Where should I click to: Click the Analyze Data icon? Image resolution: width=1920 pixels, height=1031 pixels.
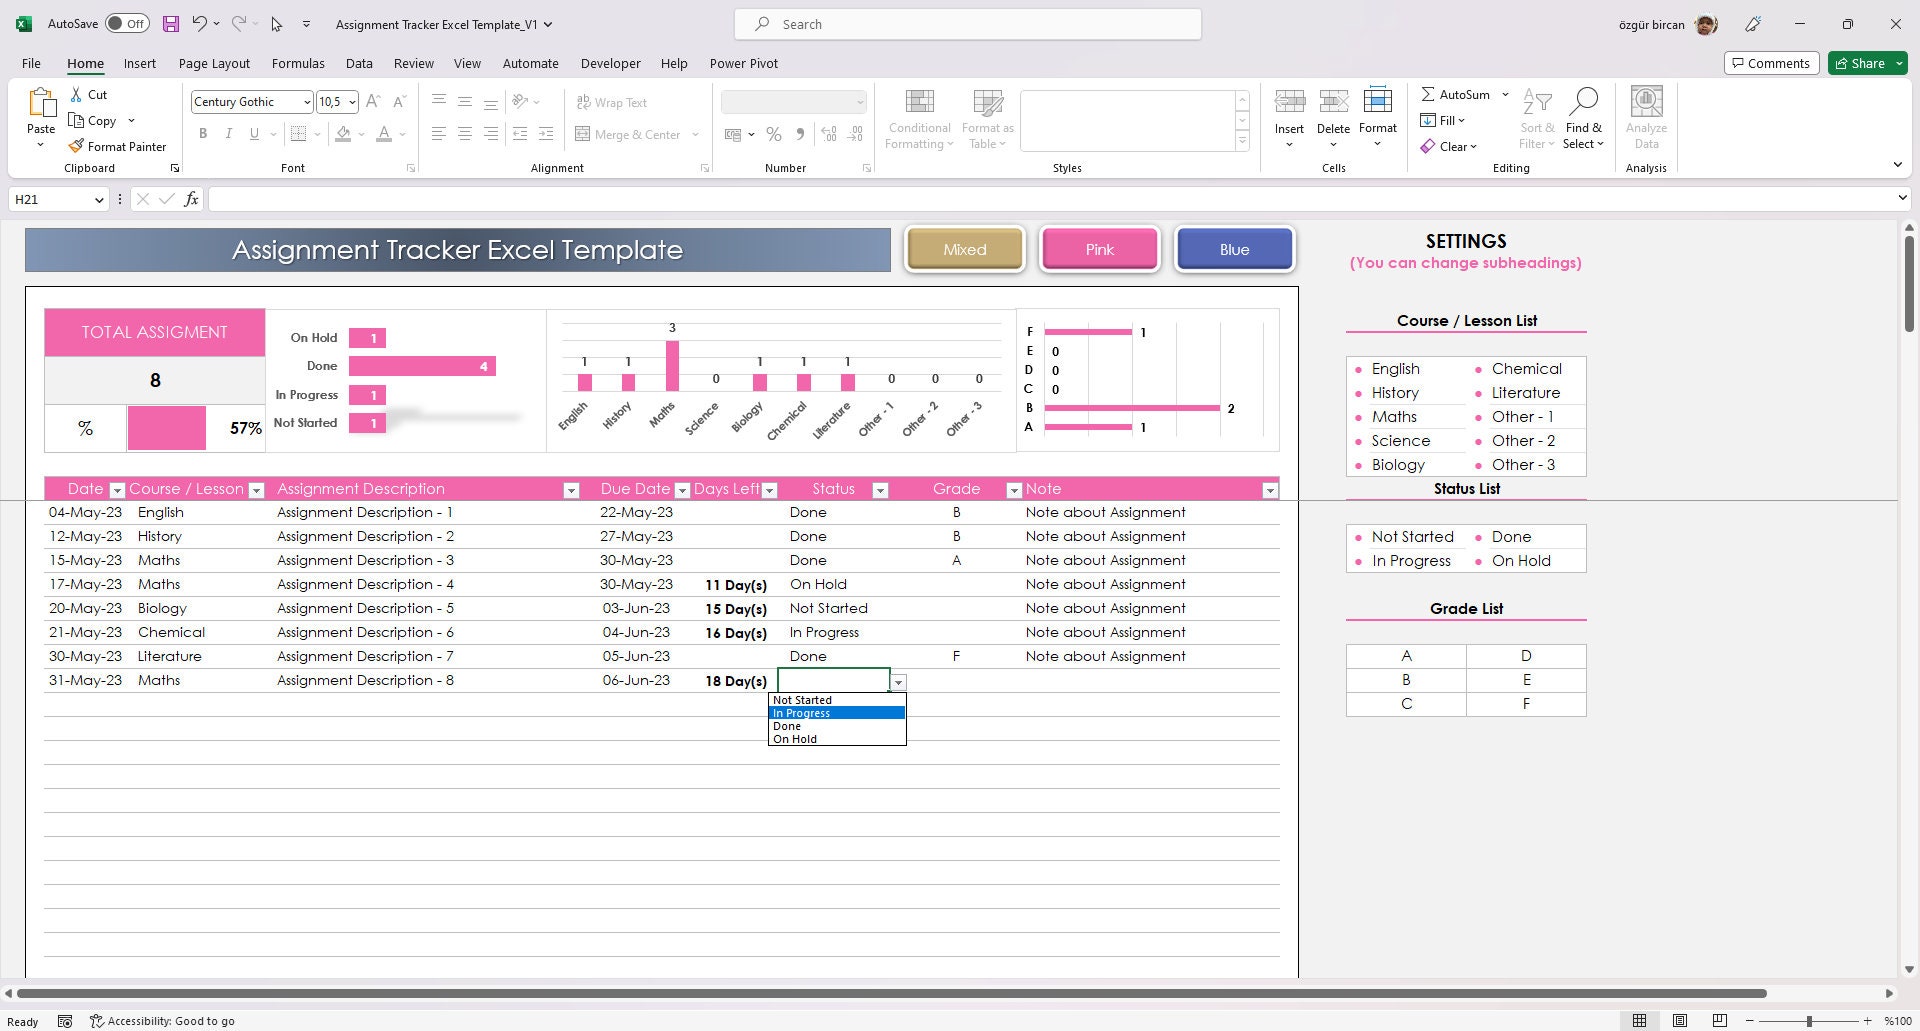[1646, 101]
